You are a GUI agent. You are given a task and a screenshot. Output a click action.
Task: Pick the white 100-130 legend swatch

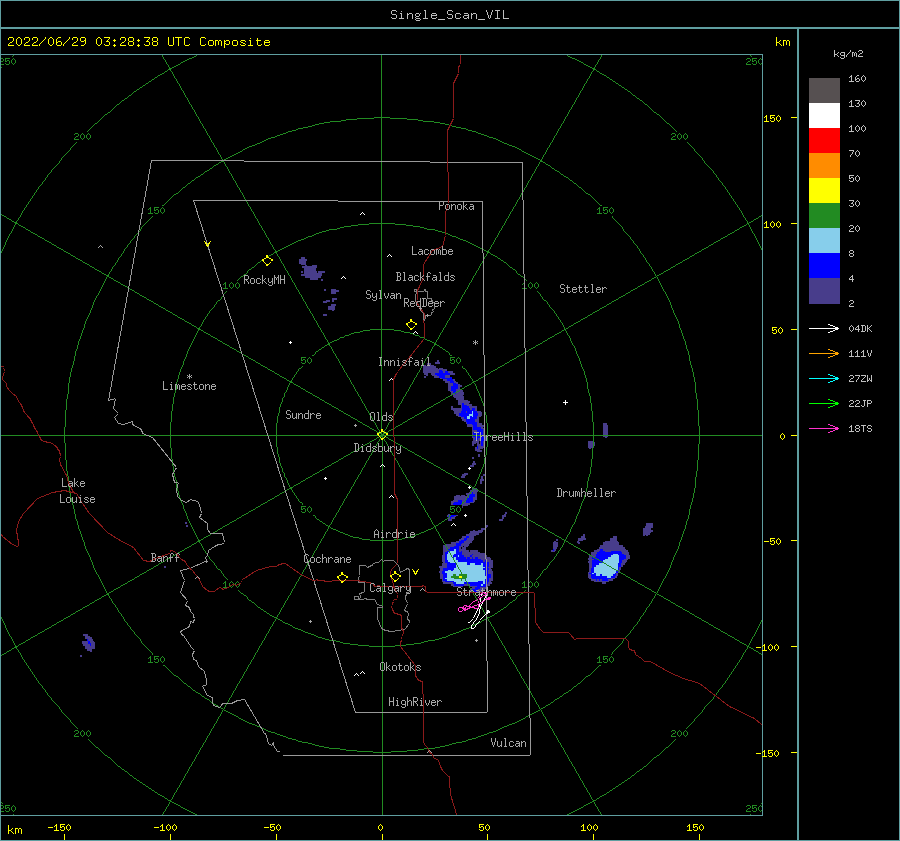click(824, 115)
